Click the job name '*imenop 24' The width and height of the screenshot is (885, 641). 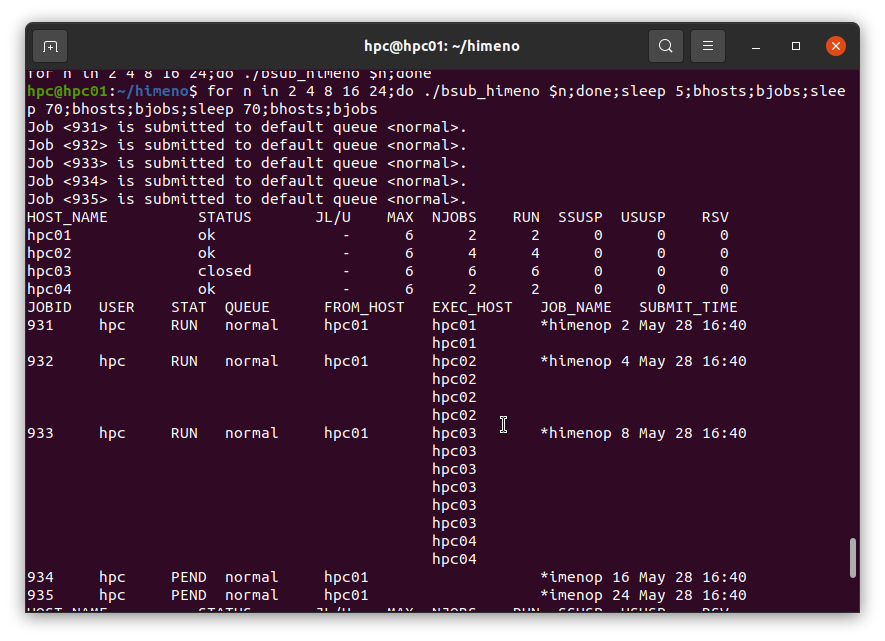click(x=585, y=595)
